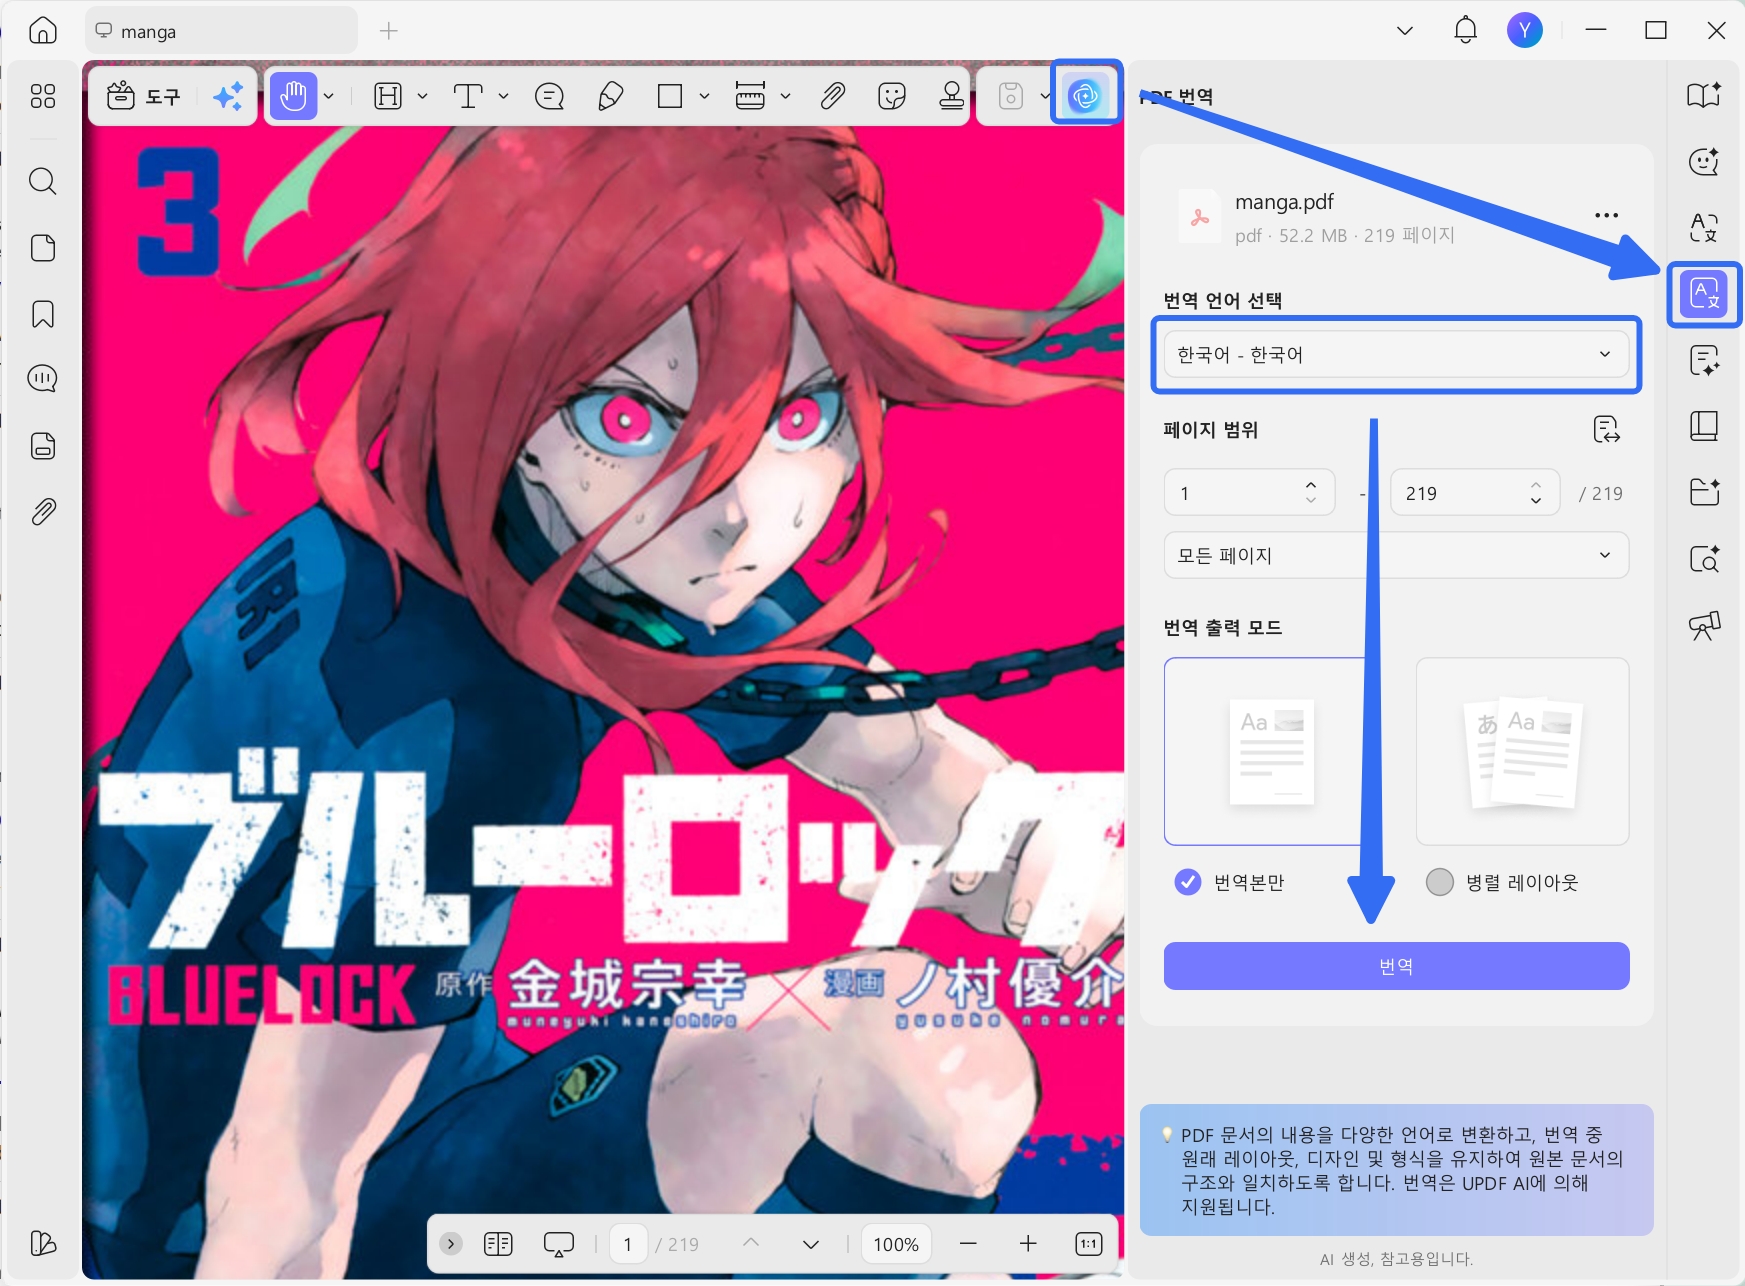The height and width of the screenshot is (1286, 1745).
Task: Select the hand tool
Action: pyautogui.click(x=293, y=96)
